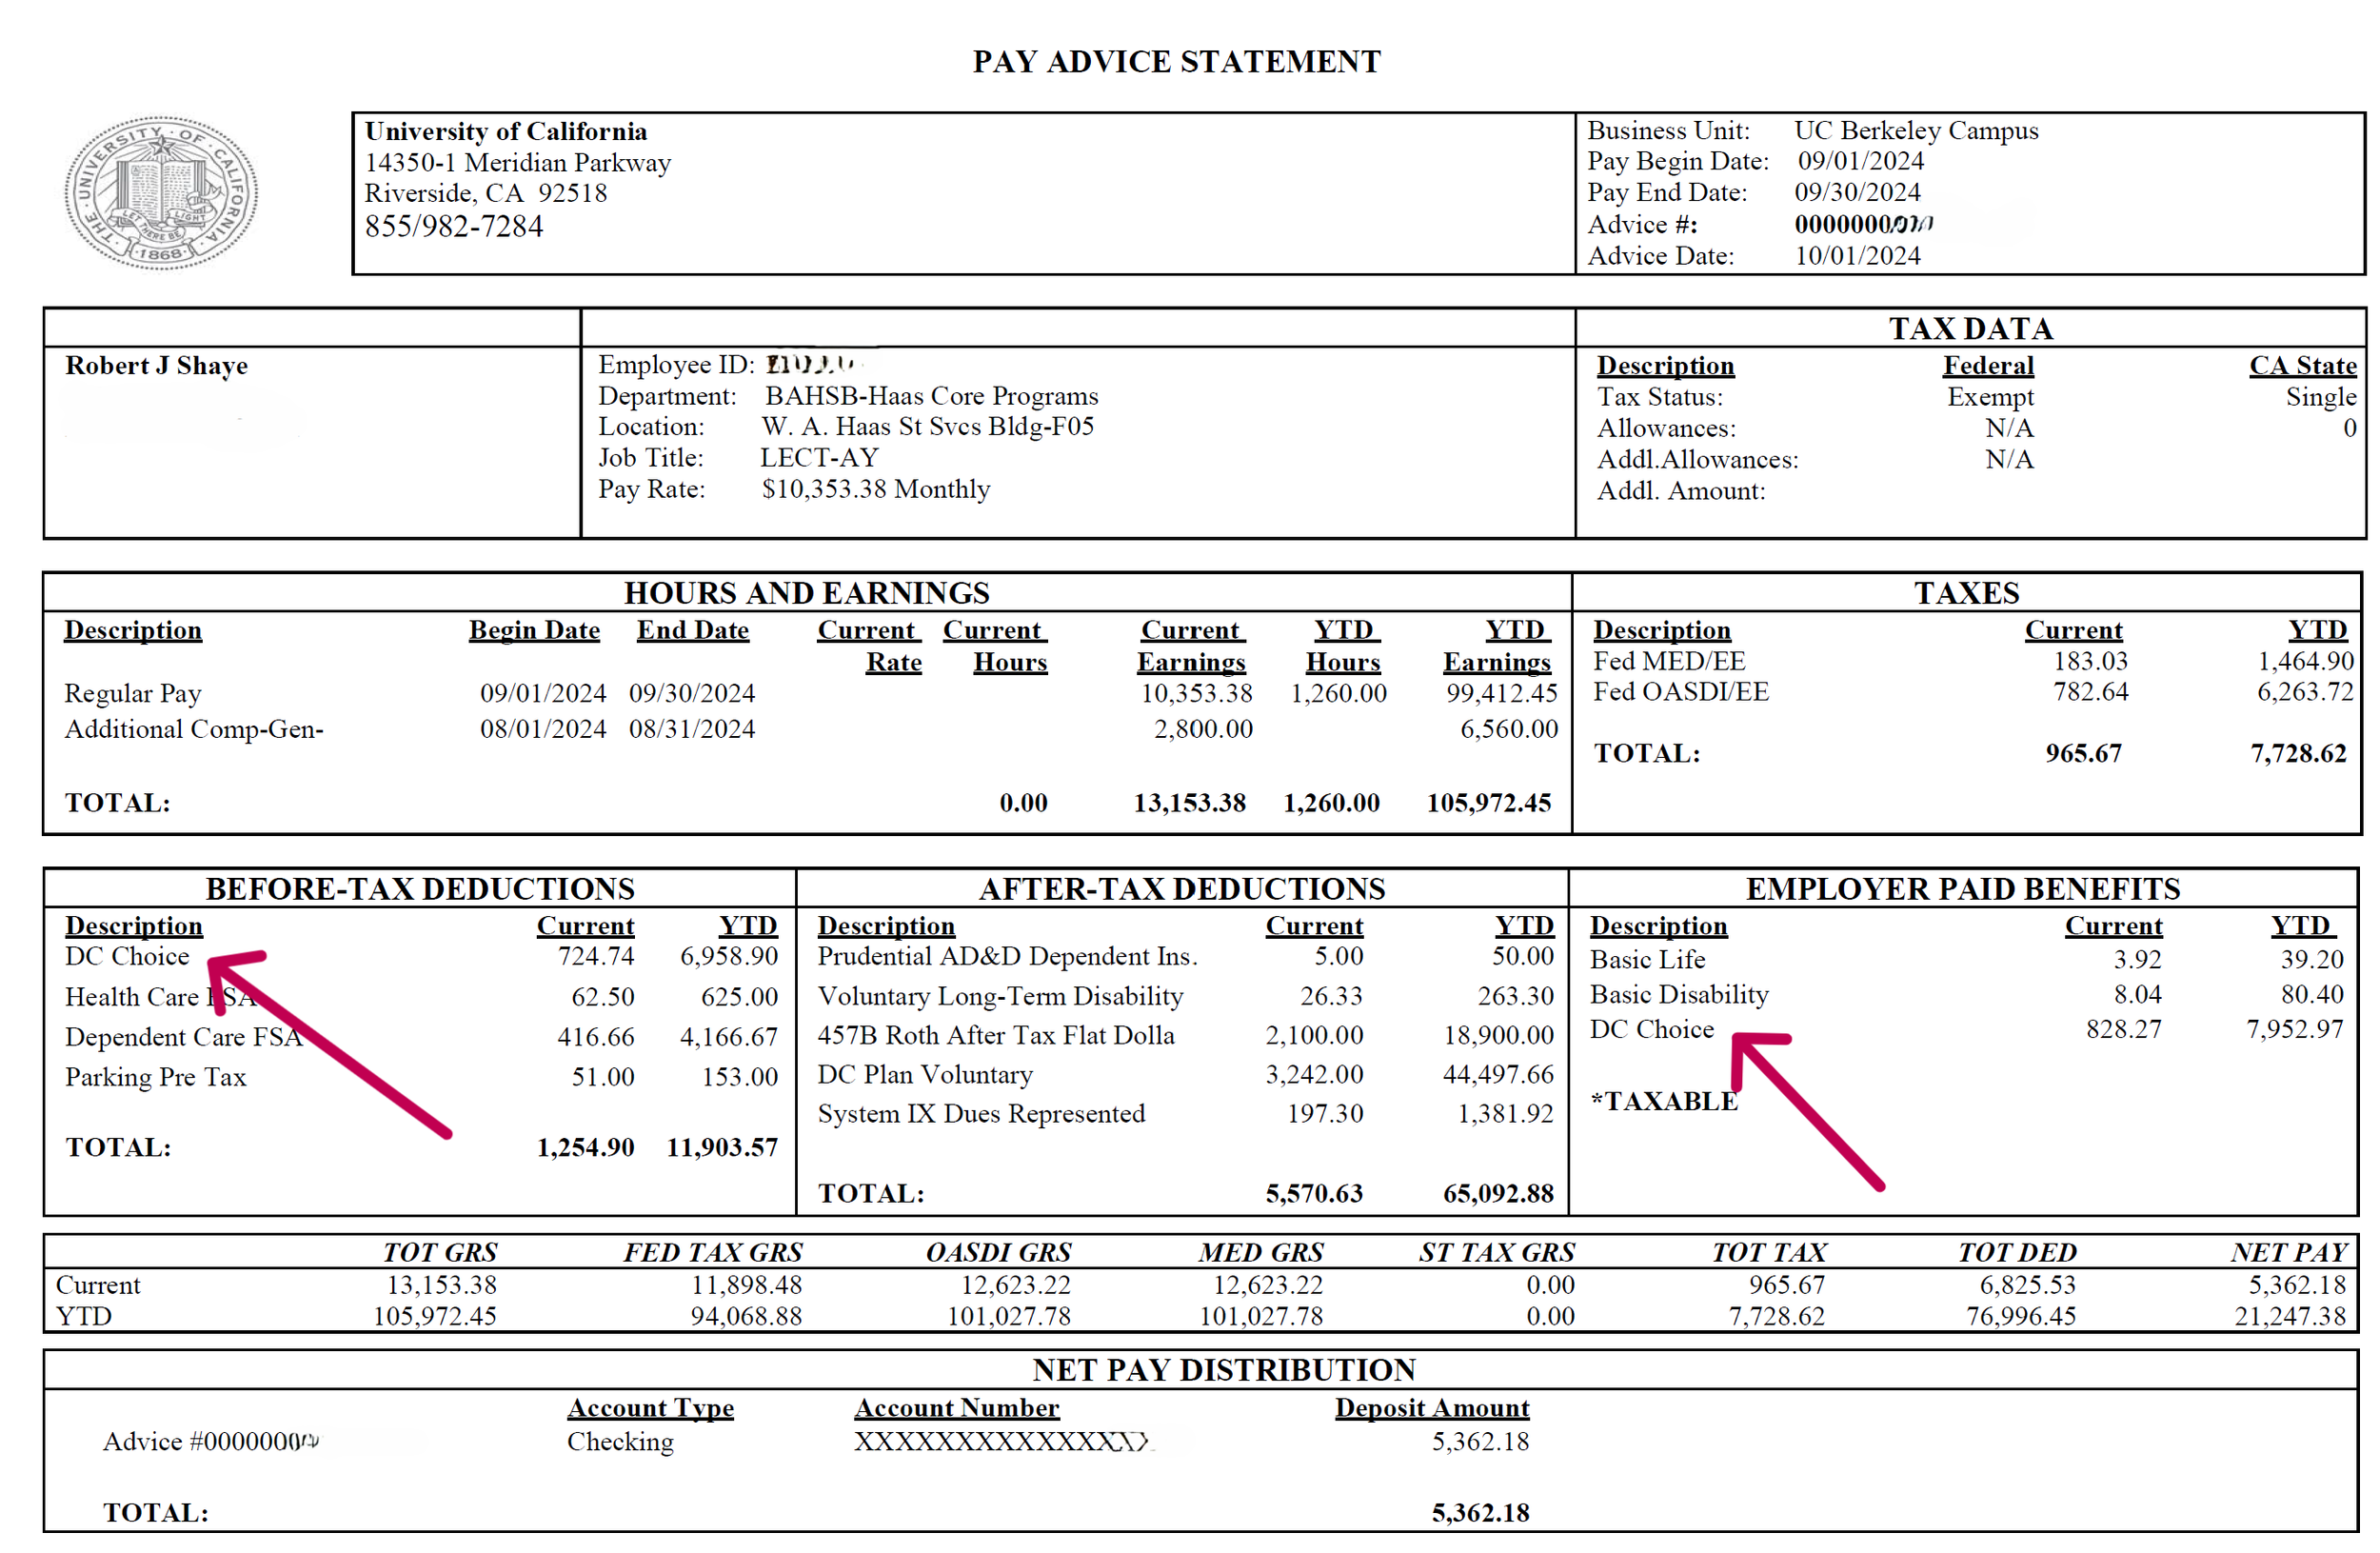Screen dimensions: 2380x1553
Task: Click the University of California seal
Action: pos(160,192)
